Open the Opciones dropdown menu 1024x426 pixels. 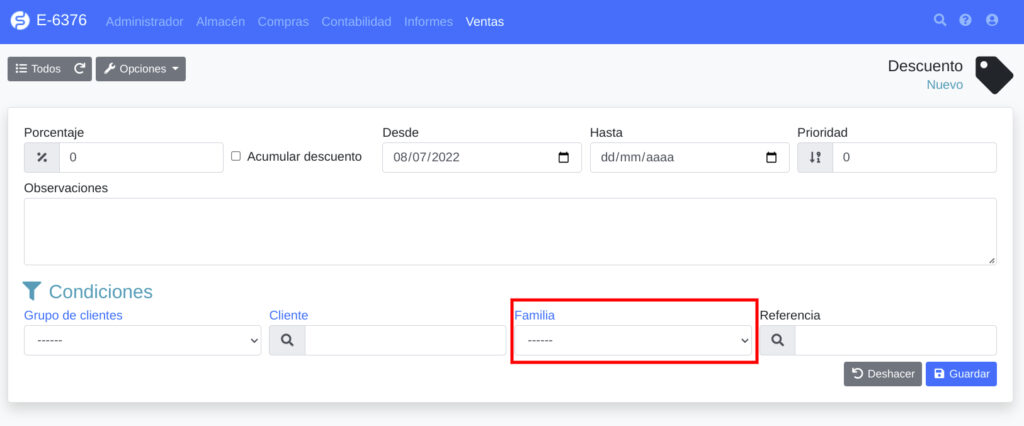(140, 69)
